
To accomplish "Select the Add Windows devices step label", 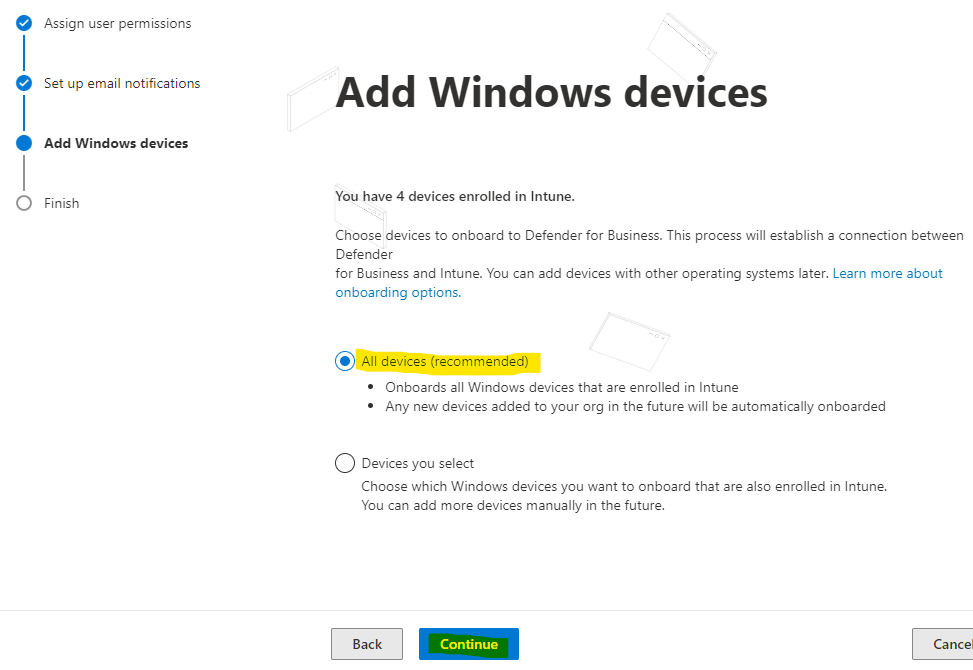I will [x=116, y=143].
